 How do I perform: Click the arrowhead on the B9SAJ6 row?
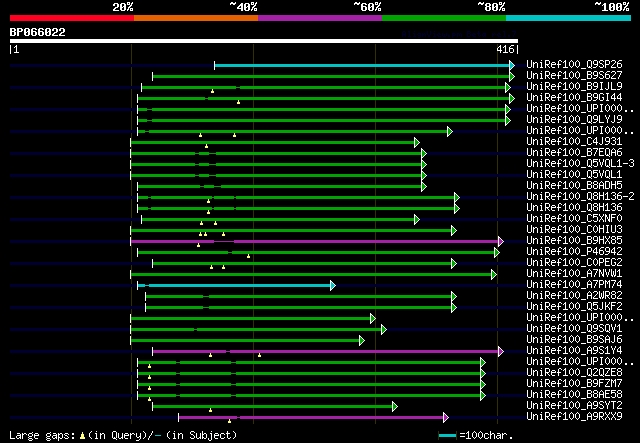[362, 341]
